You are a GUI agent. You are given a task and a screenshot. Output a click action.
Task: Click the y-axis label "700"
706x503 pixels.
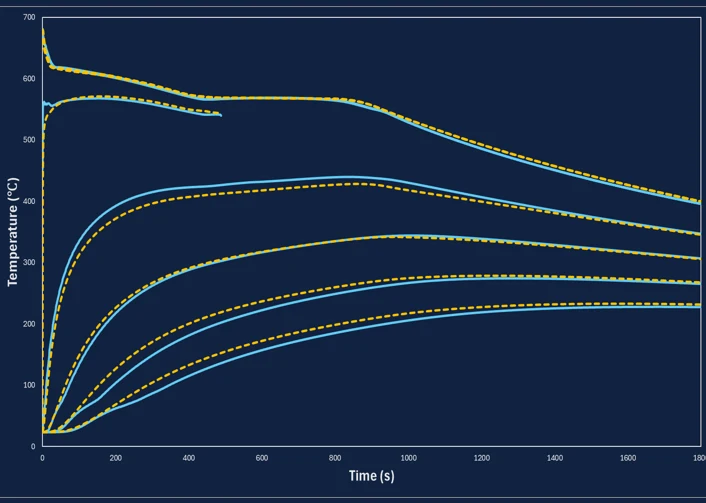coord(29,17)
